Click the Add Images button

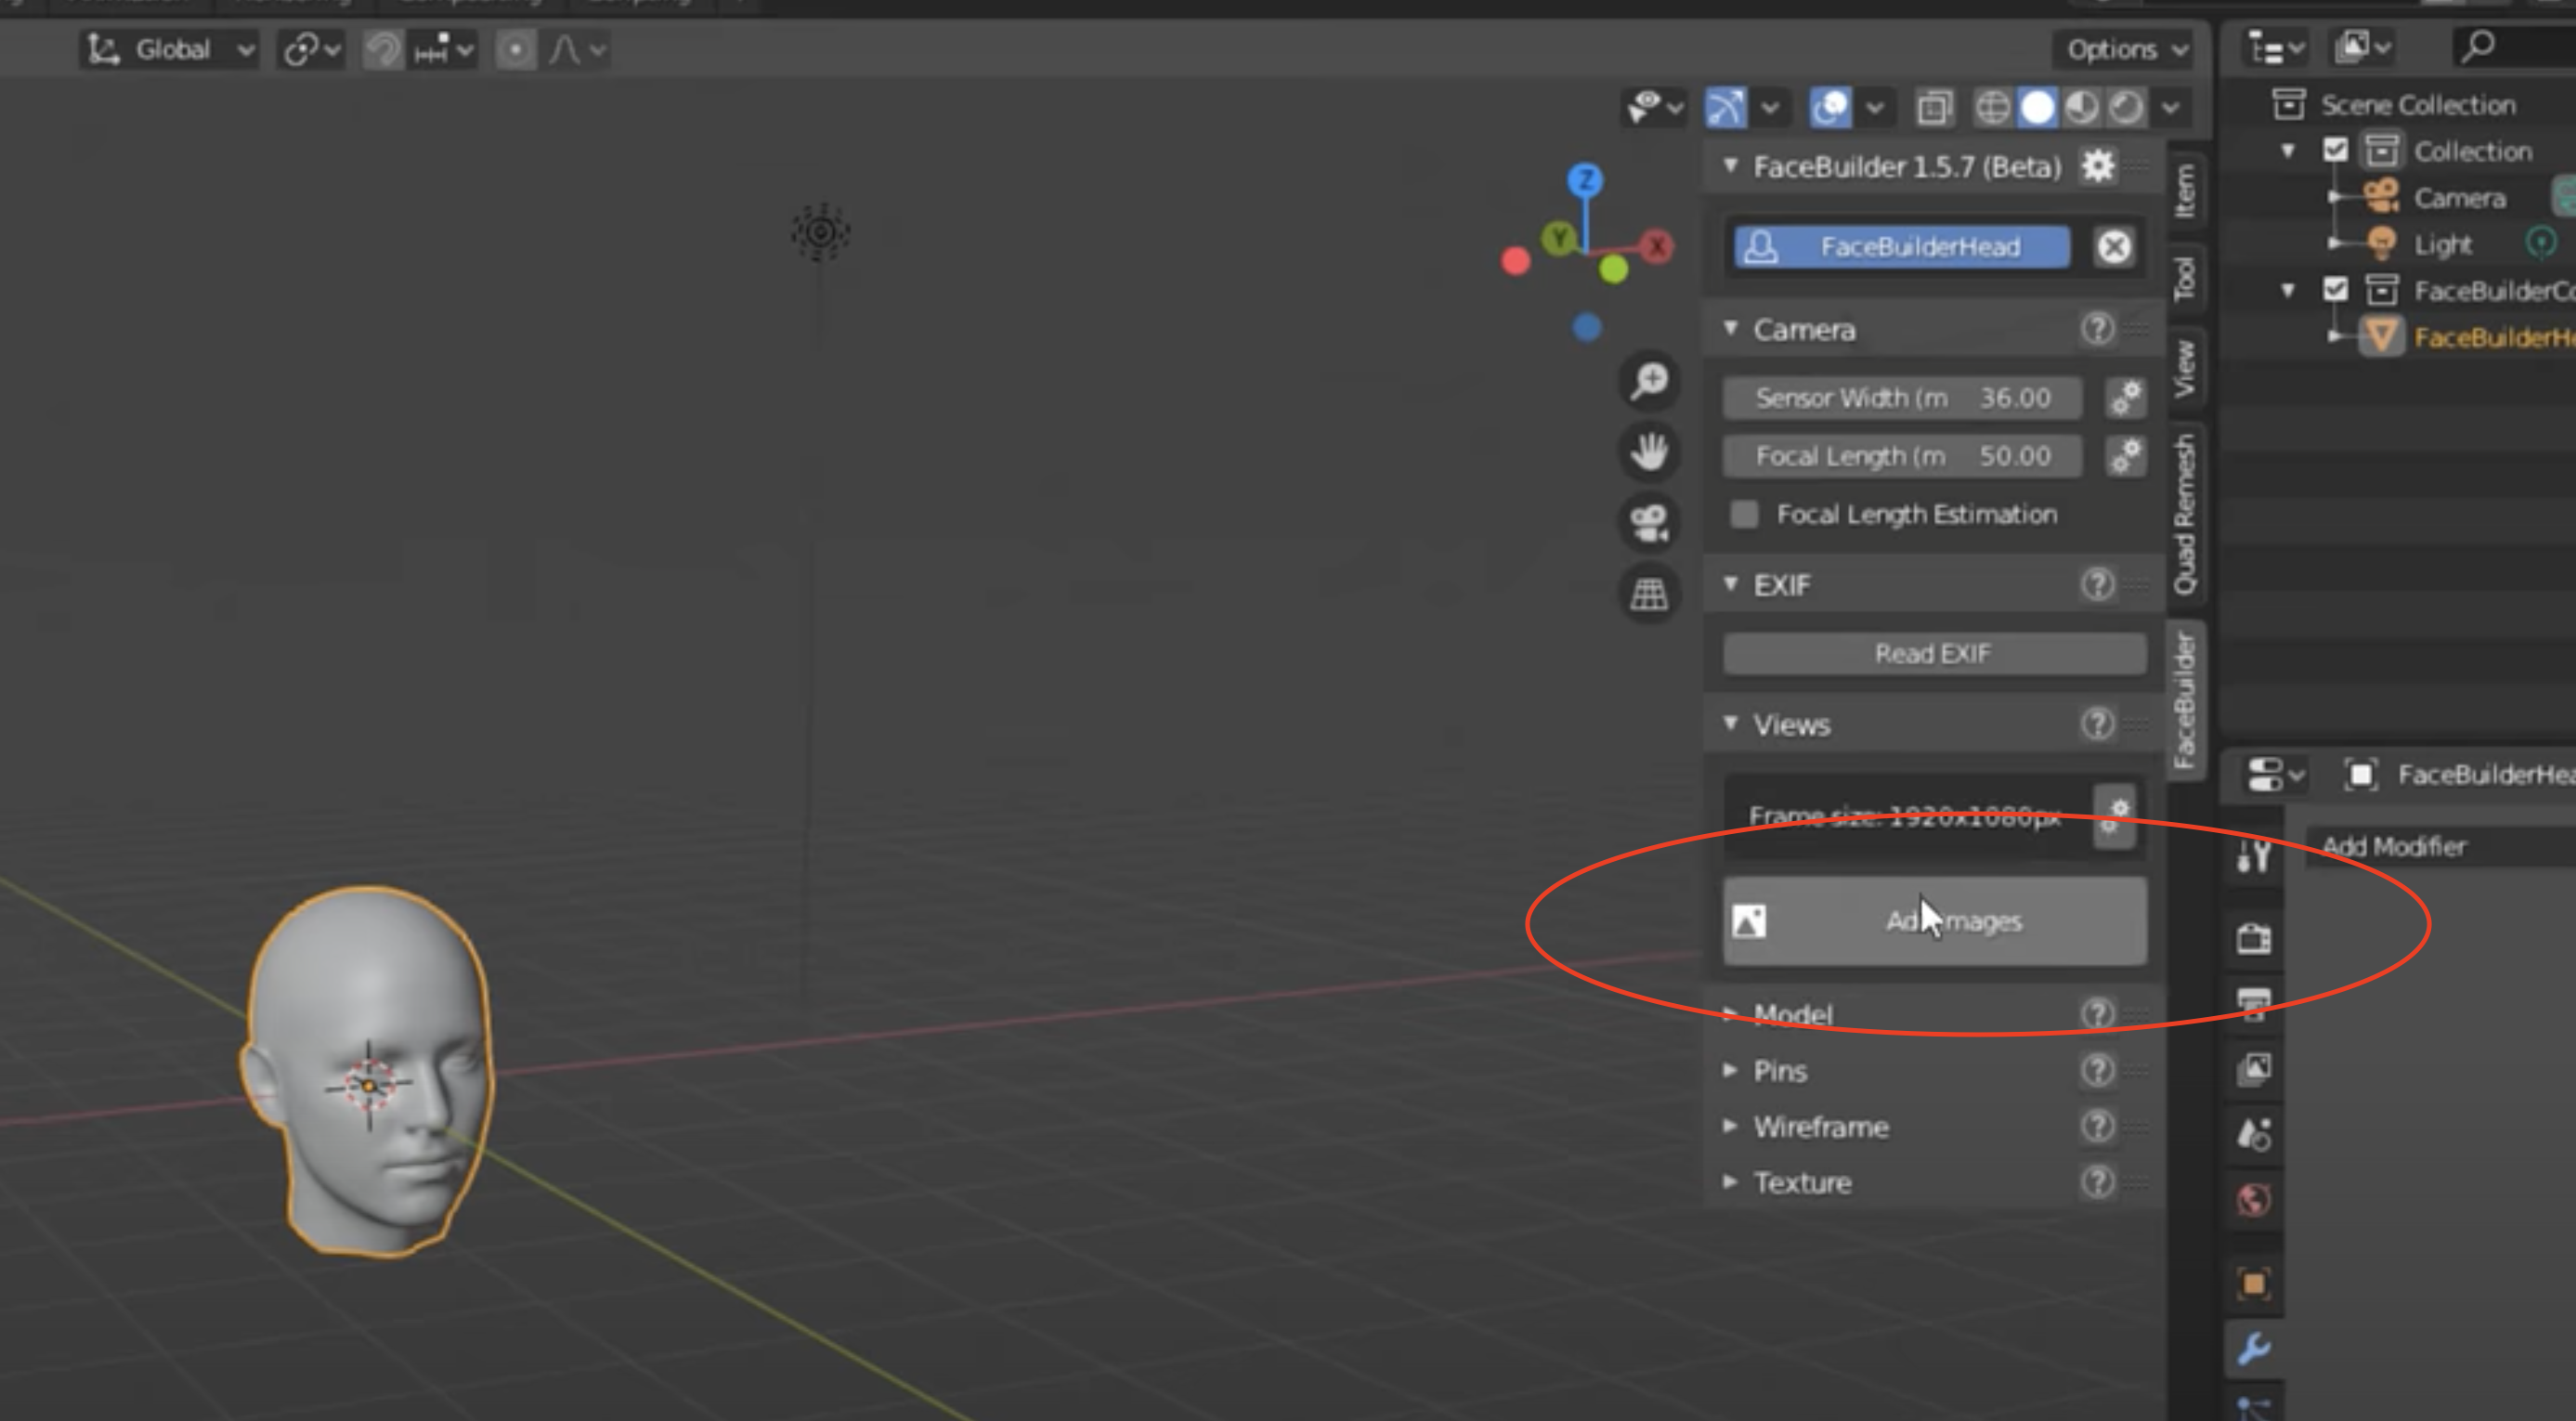(1934, 921)
